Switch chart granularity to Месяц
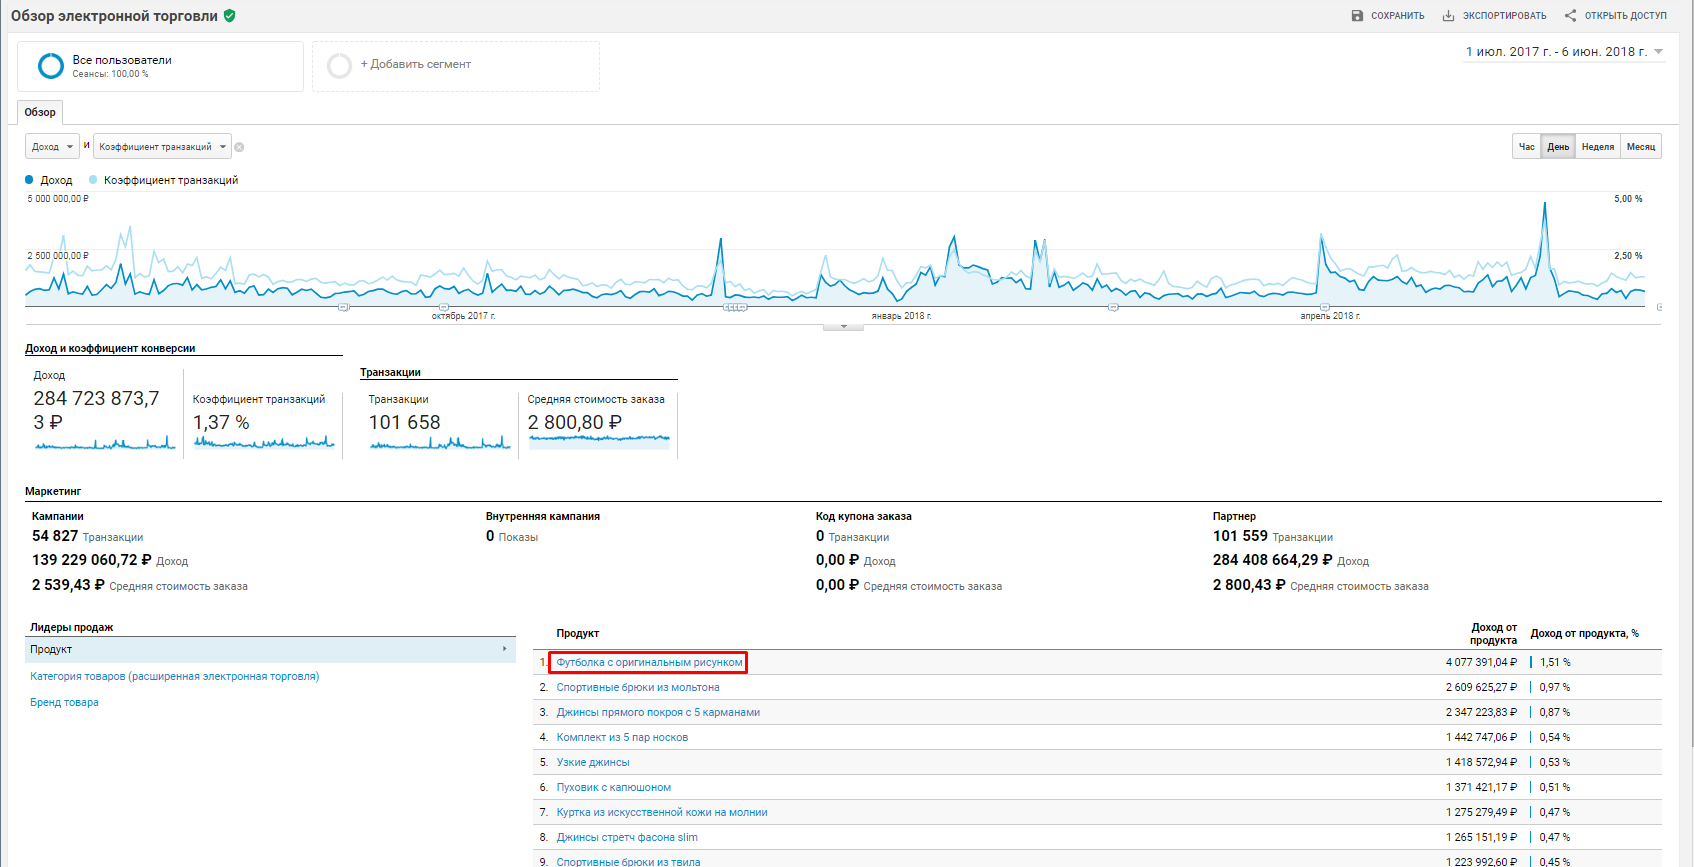This screenshot has height=867, width=1694. tap(1640, 147)
